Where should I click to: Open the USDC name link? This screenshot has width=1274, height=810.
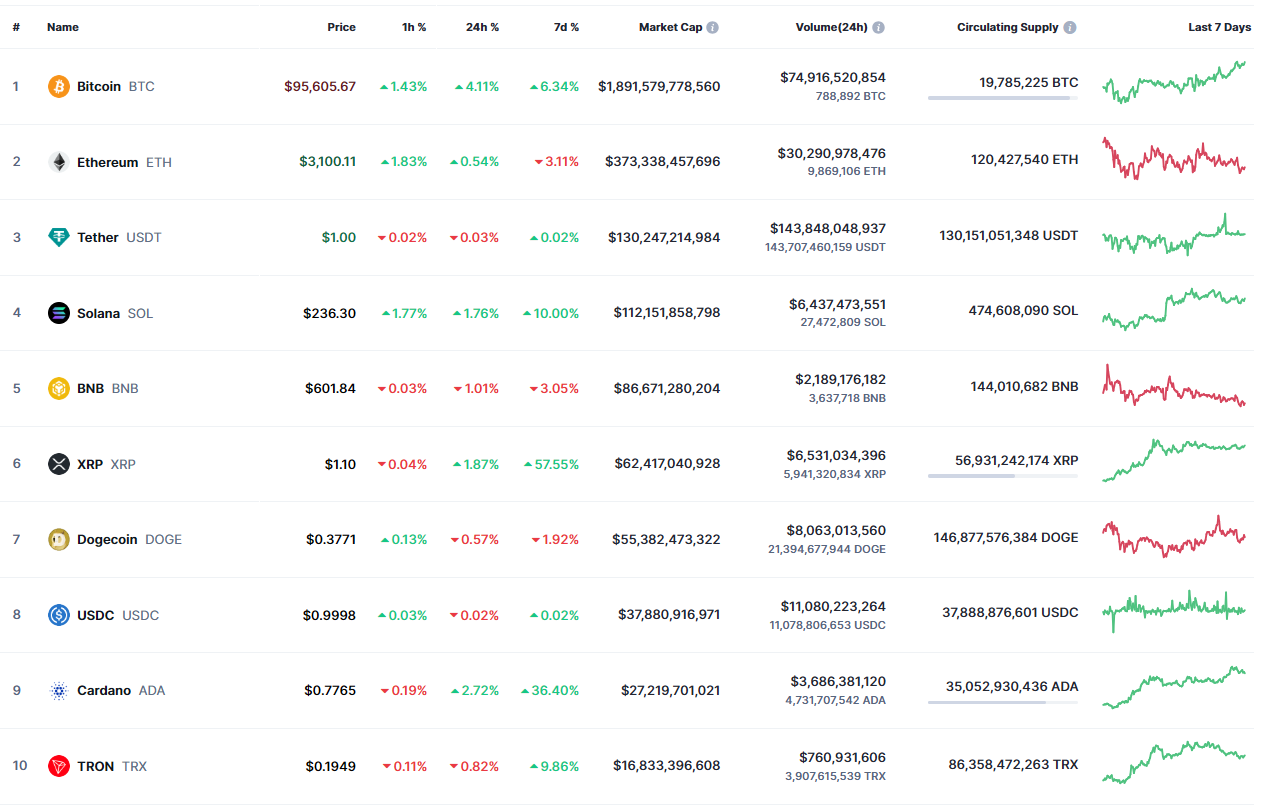coord(118,615)
